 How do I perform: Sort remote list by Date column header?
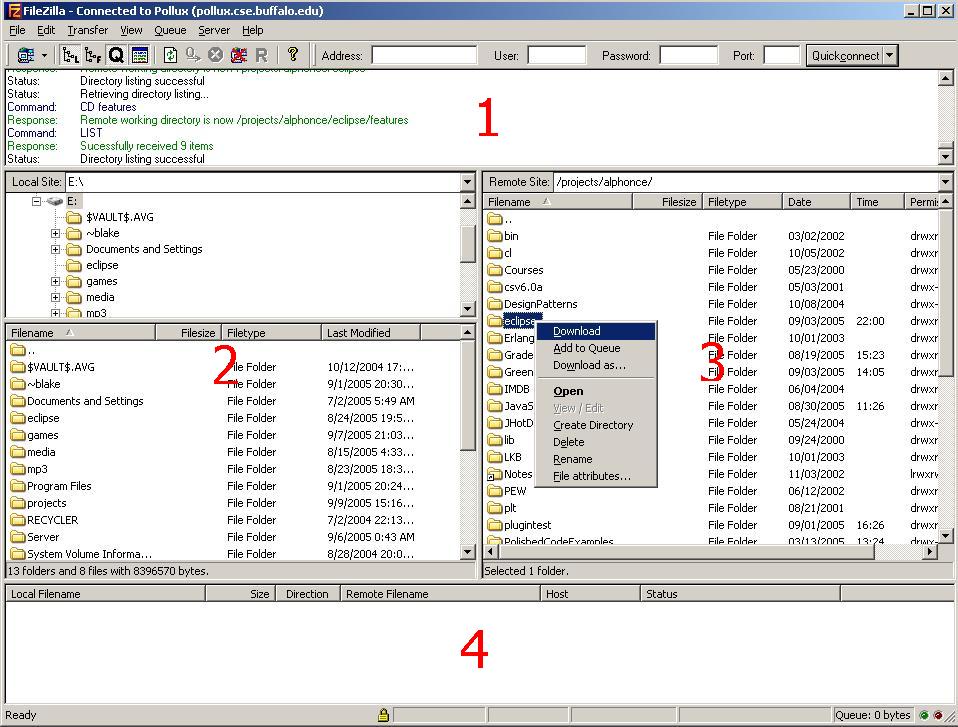pyautogui.click(x=815, y=202)
